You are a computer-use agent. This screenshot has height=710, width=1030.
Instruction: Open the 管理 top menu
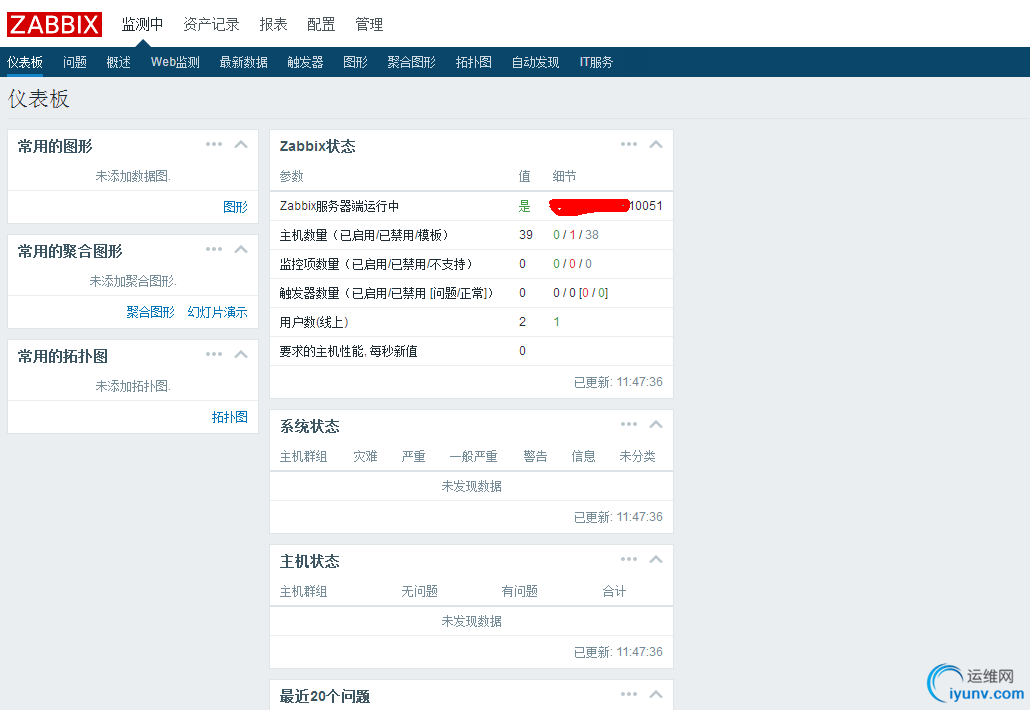coord(369,25)
